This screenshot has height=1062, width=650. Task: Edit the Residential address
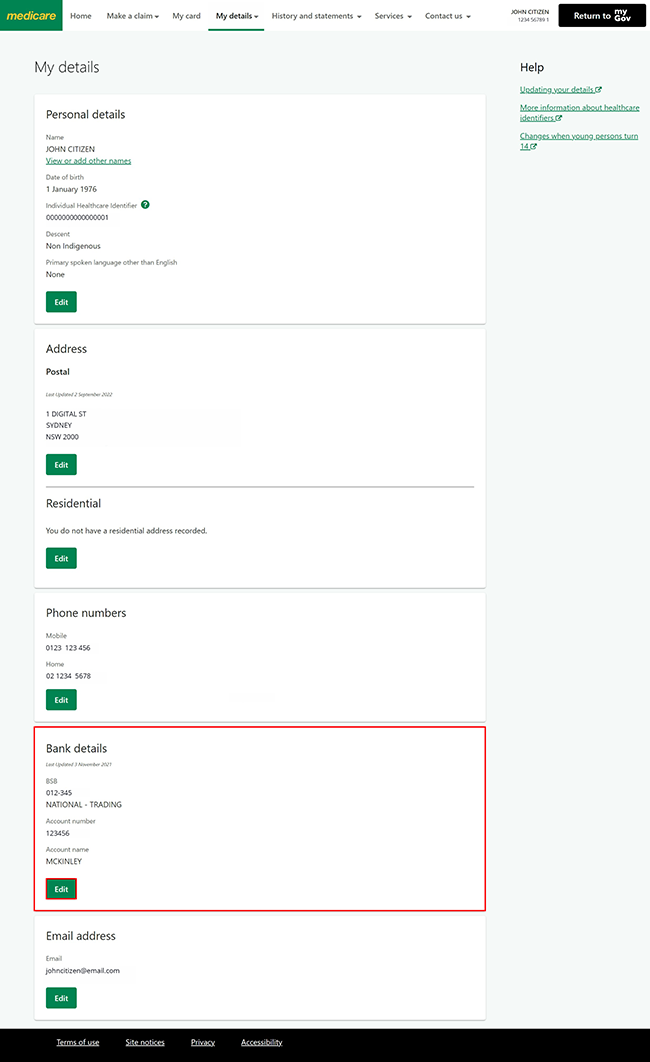(61, 558)
